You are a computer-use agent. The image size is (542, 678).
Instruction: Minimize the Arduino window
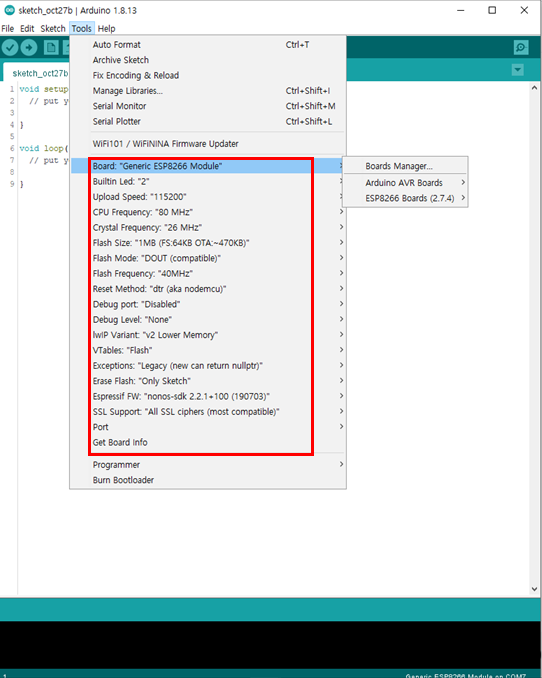[461, 10]
